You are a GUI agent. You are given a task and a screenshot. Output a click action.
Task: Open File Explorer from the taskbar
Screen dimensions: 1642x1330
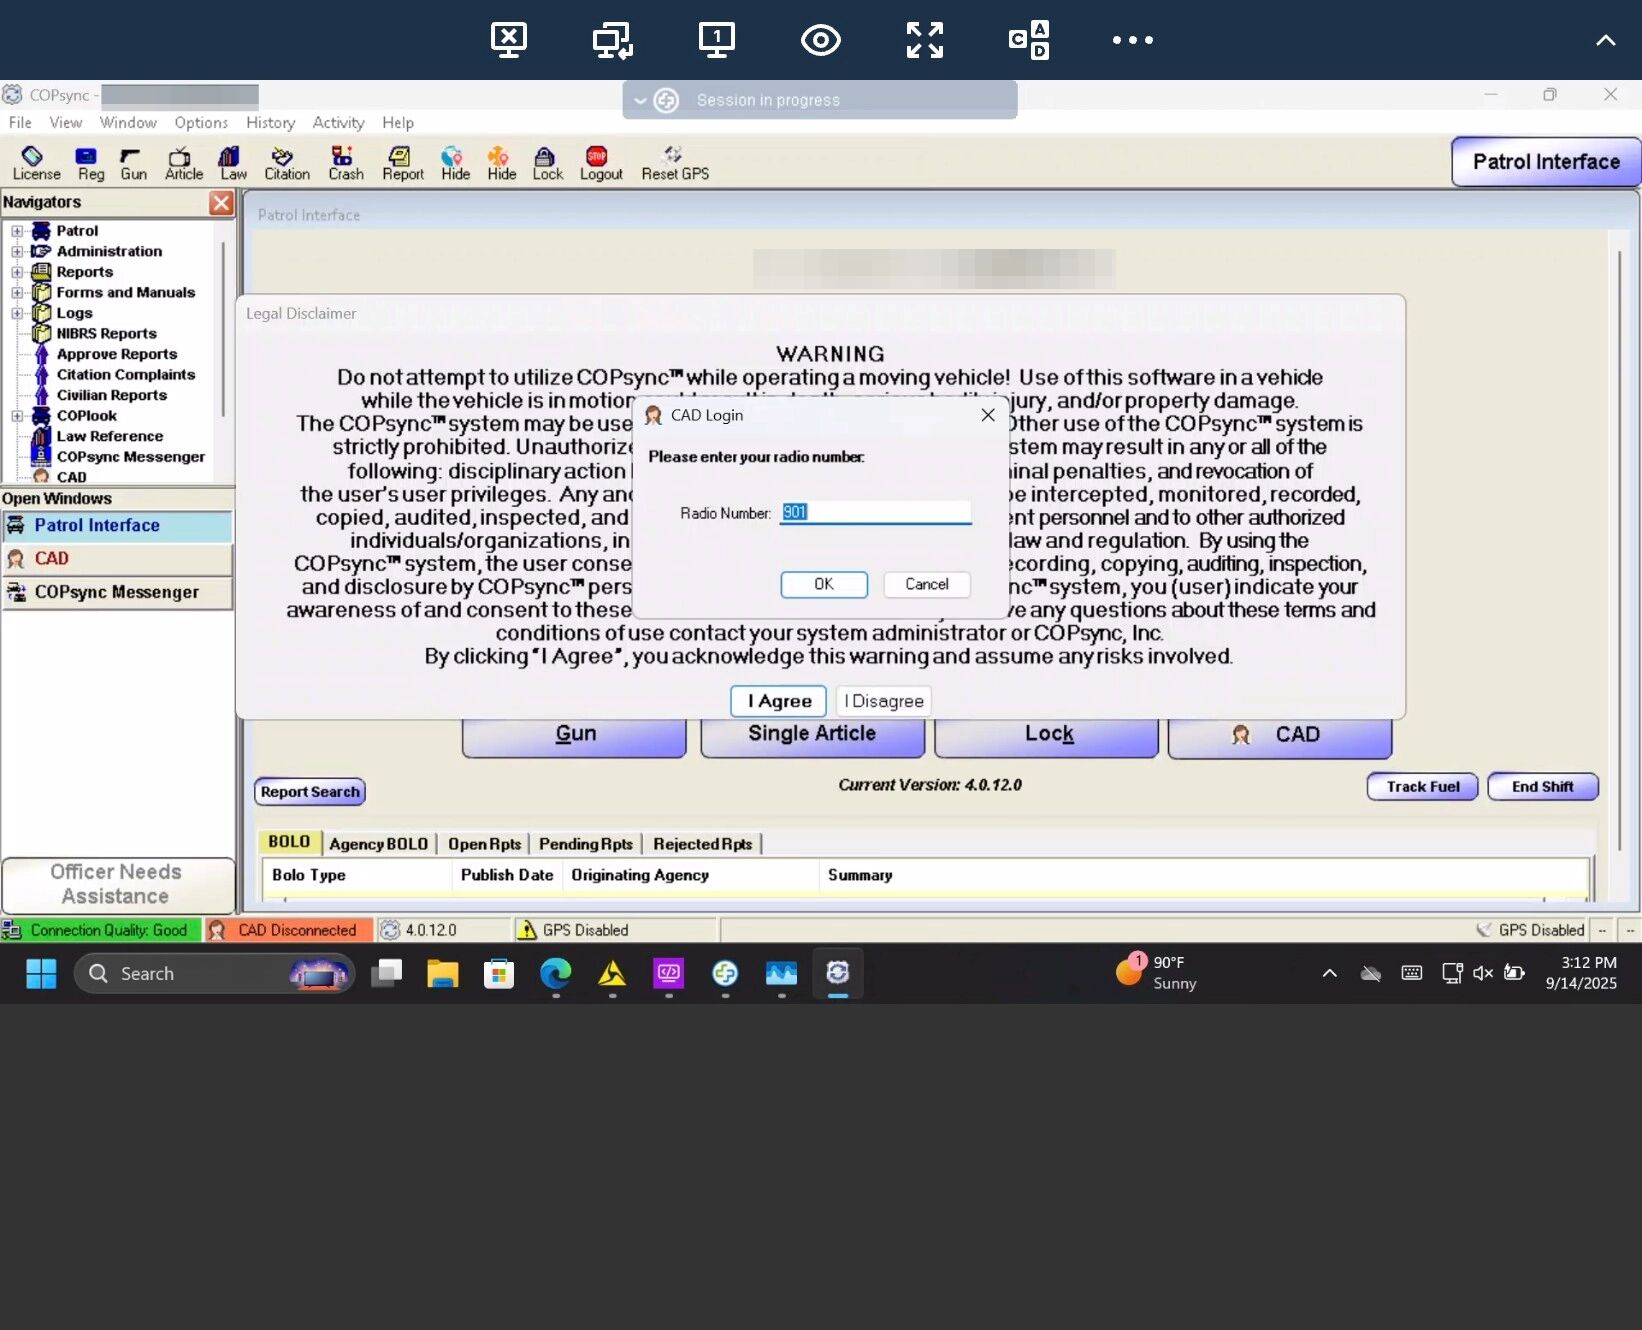pos(442,973)
